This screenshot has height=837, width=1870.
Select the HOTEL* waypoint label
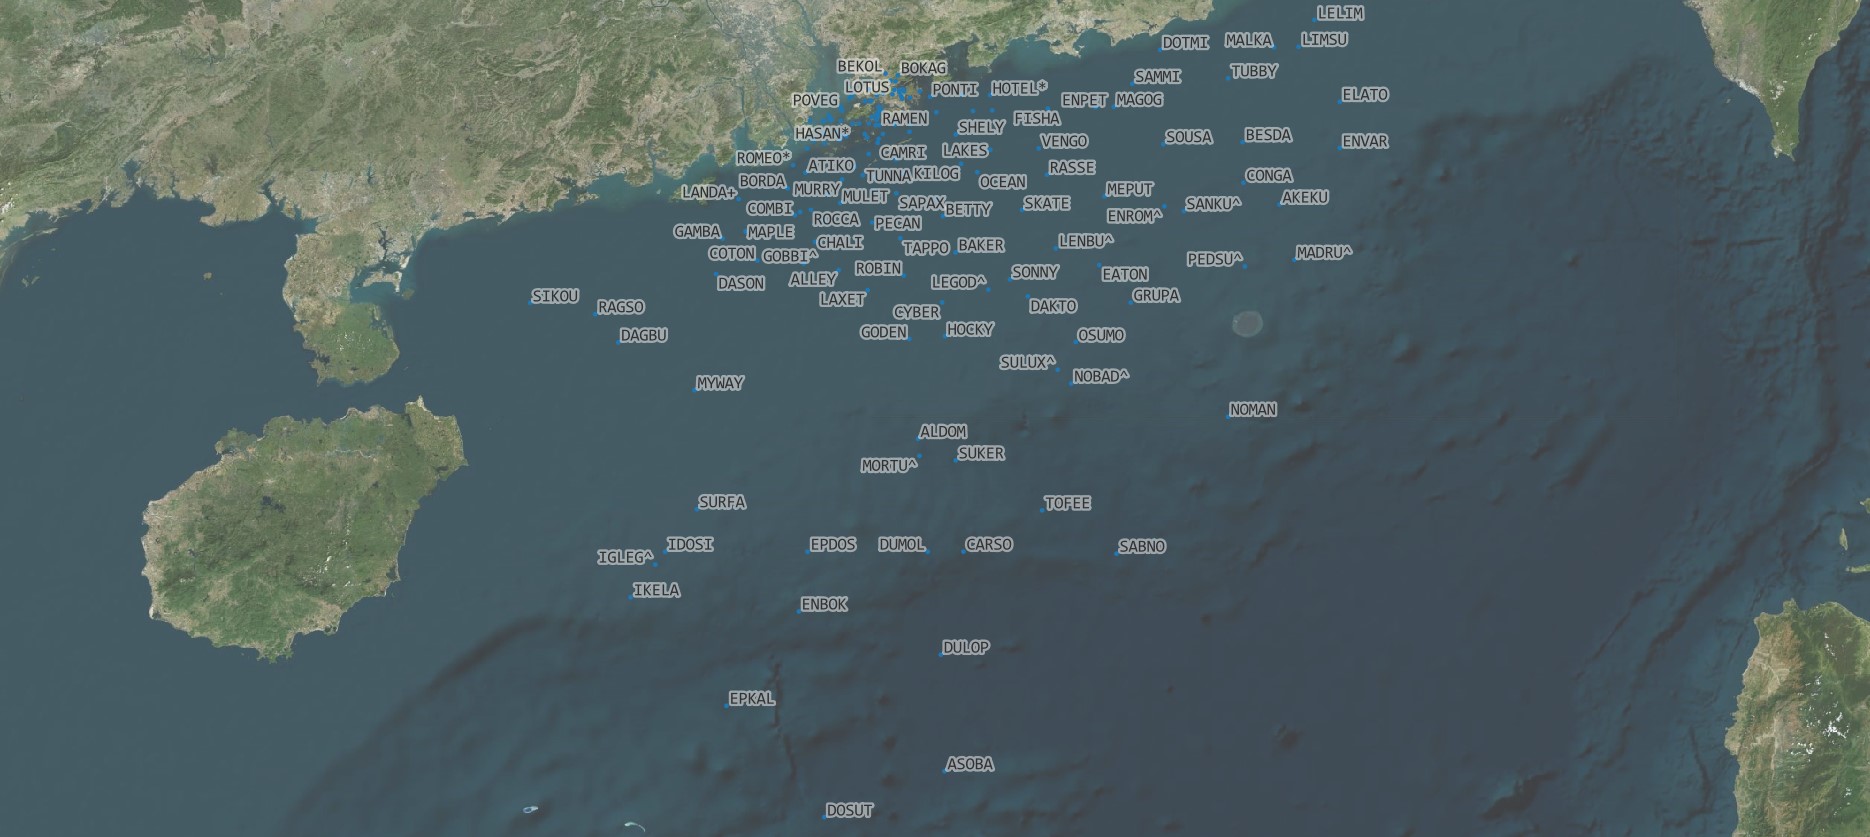[1020, 89]
